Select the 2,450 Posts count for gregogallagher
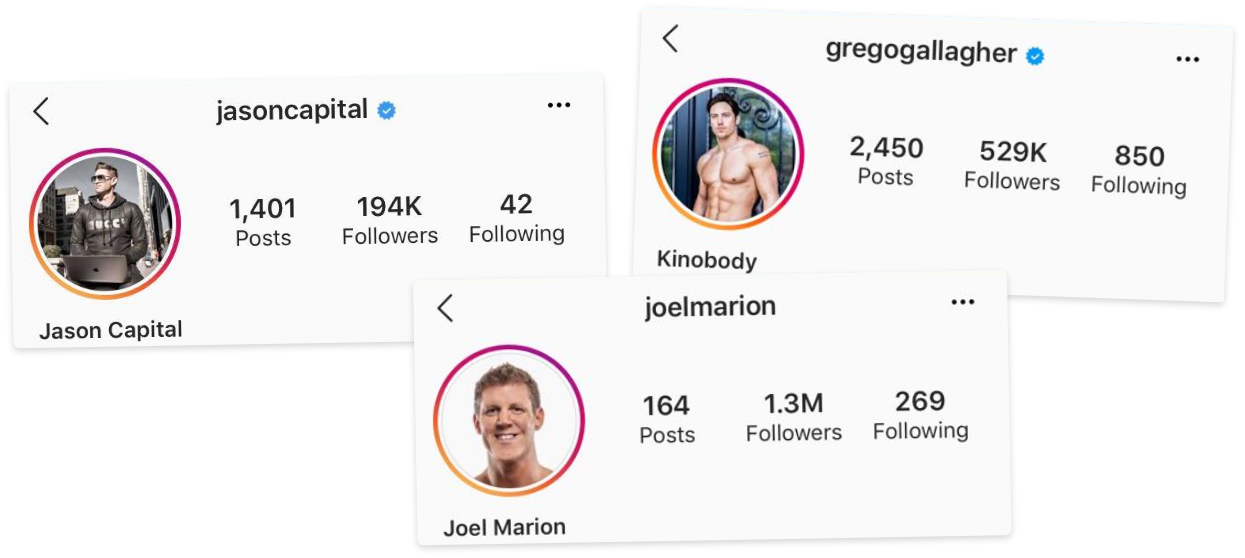This screenshot has height=558, width=1245. coord(886,161)
